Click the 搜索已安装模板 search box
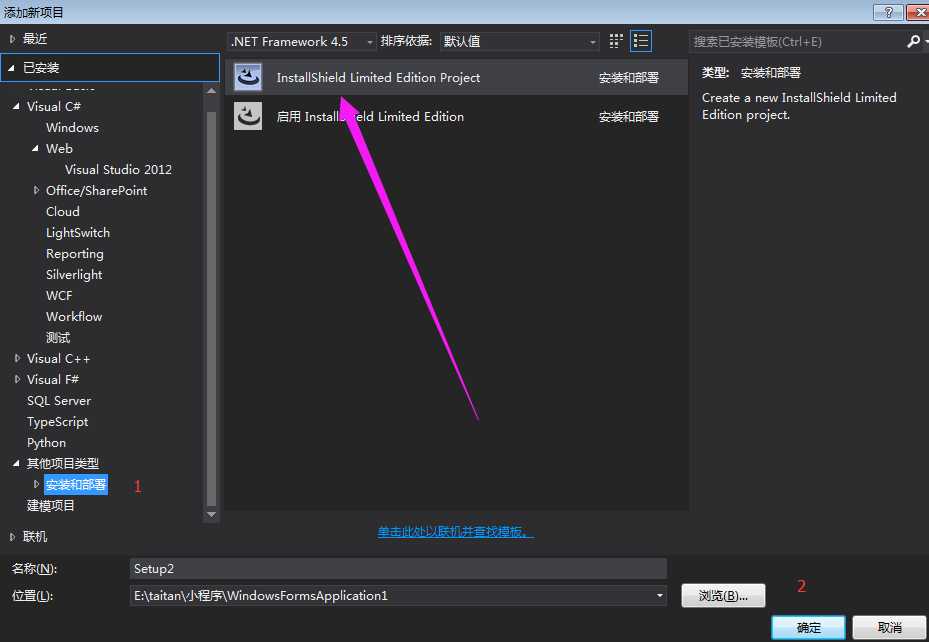 pyautogui.click(x=796, y=41)
